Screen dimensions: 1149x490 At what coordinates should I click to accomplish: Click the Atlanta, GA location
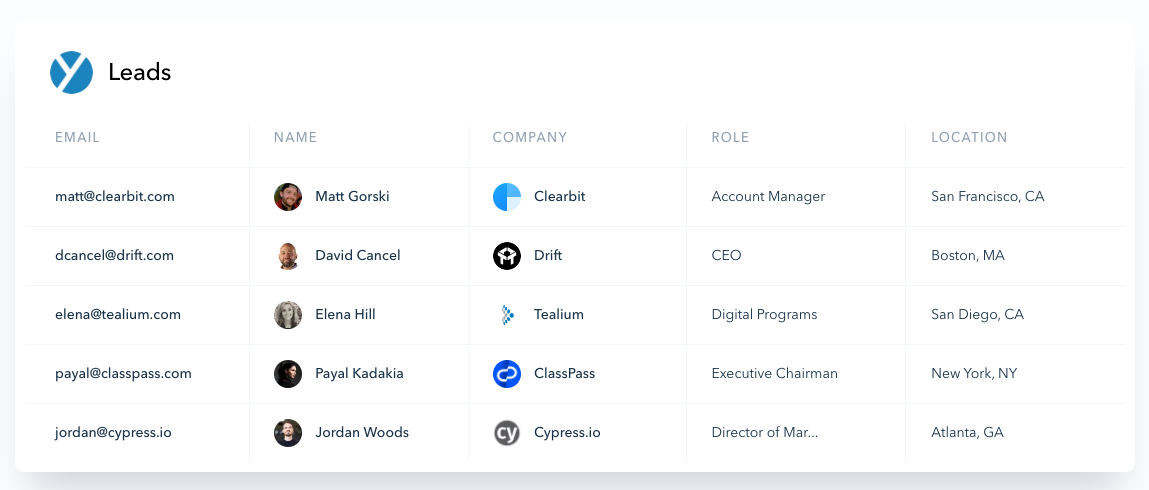tap(967, 433)
